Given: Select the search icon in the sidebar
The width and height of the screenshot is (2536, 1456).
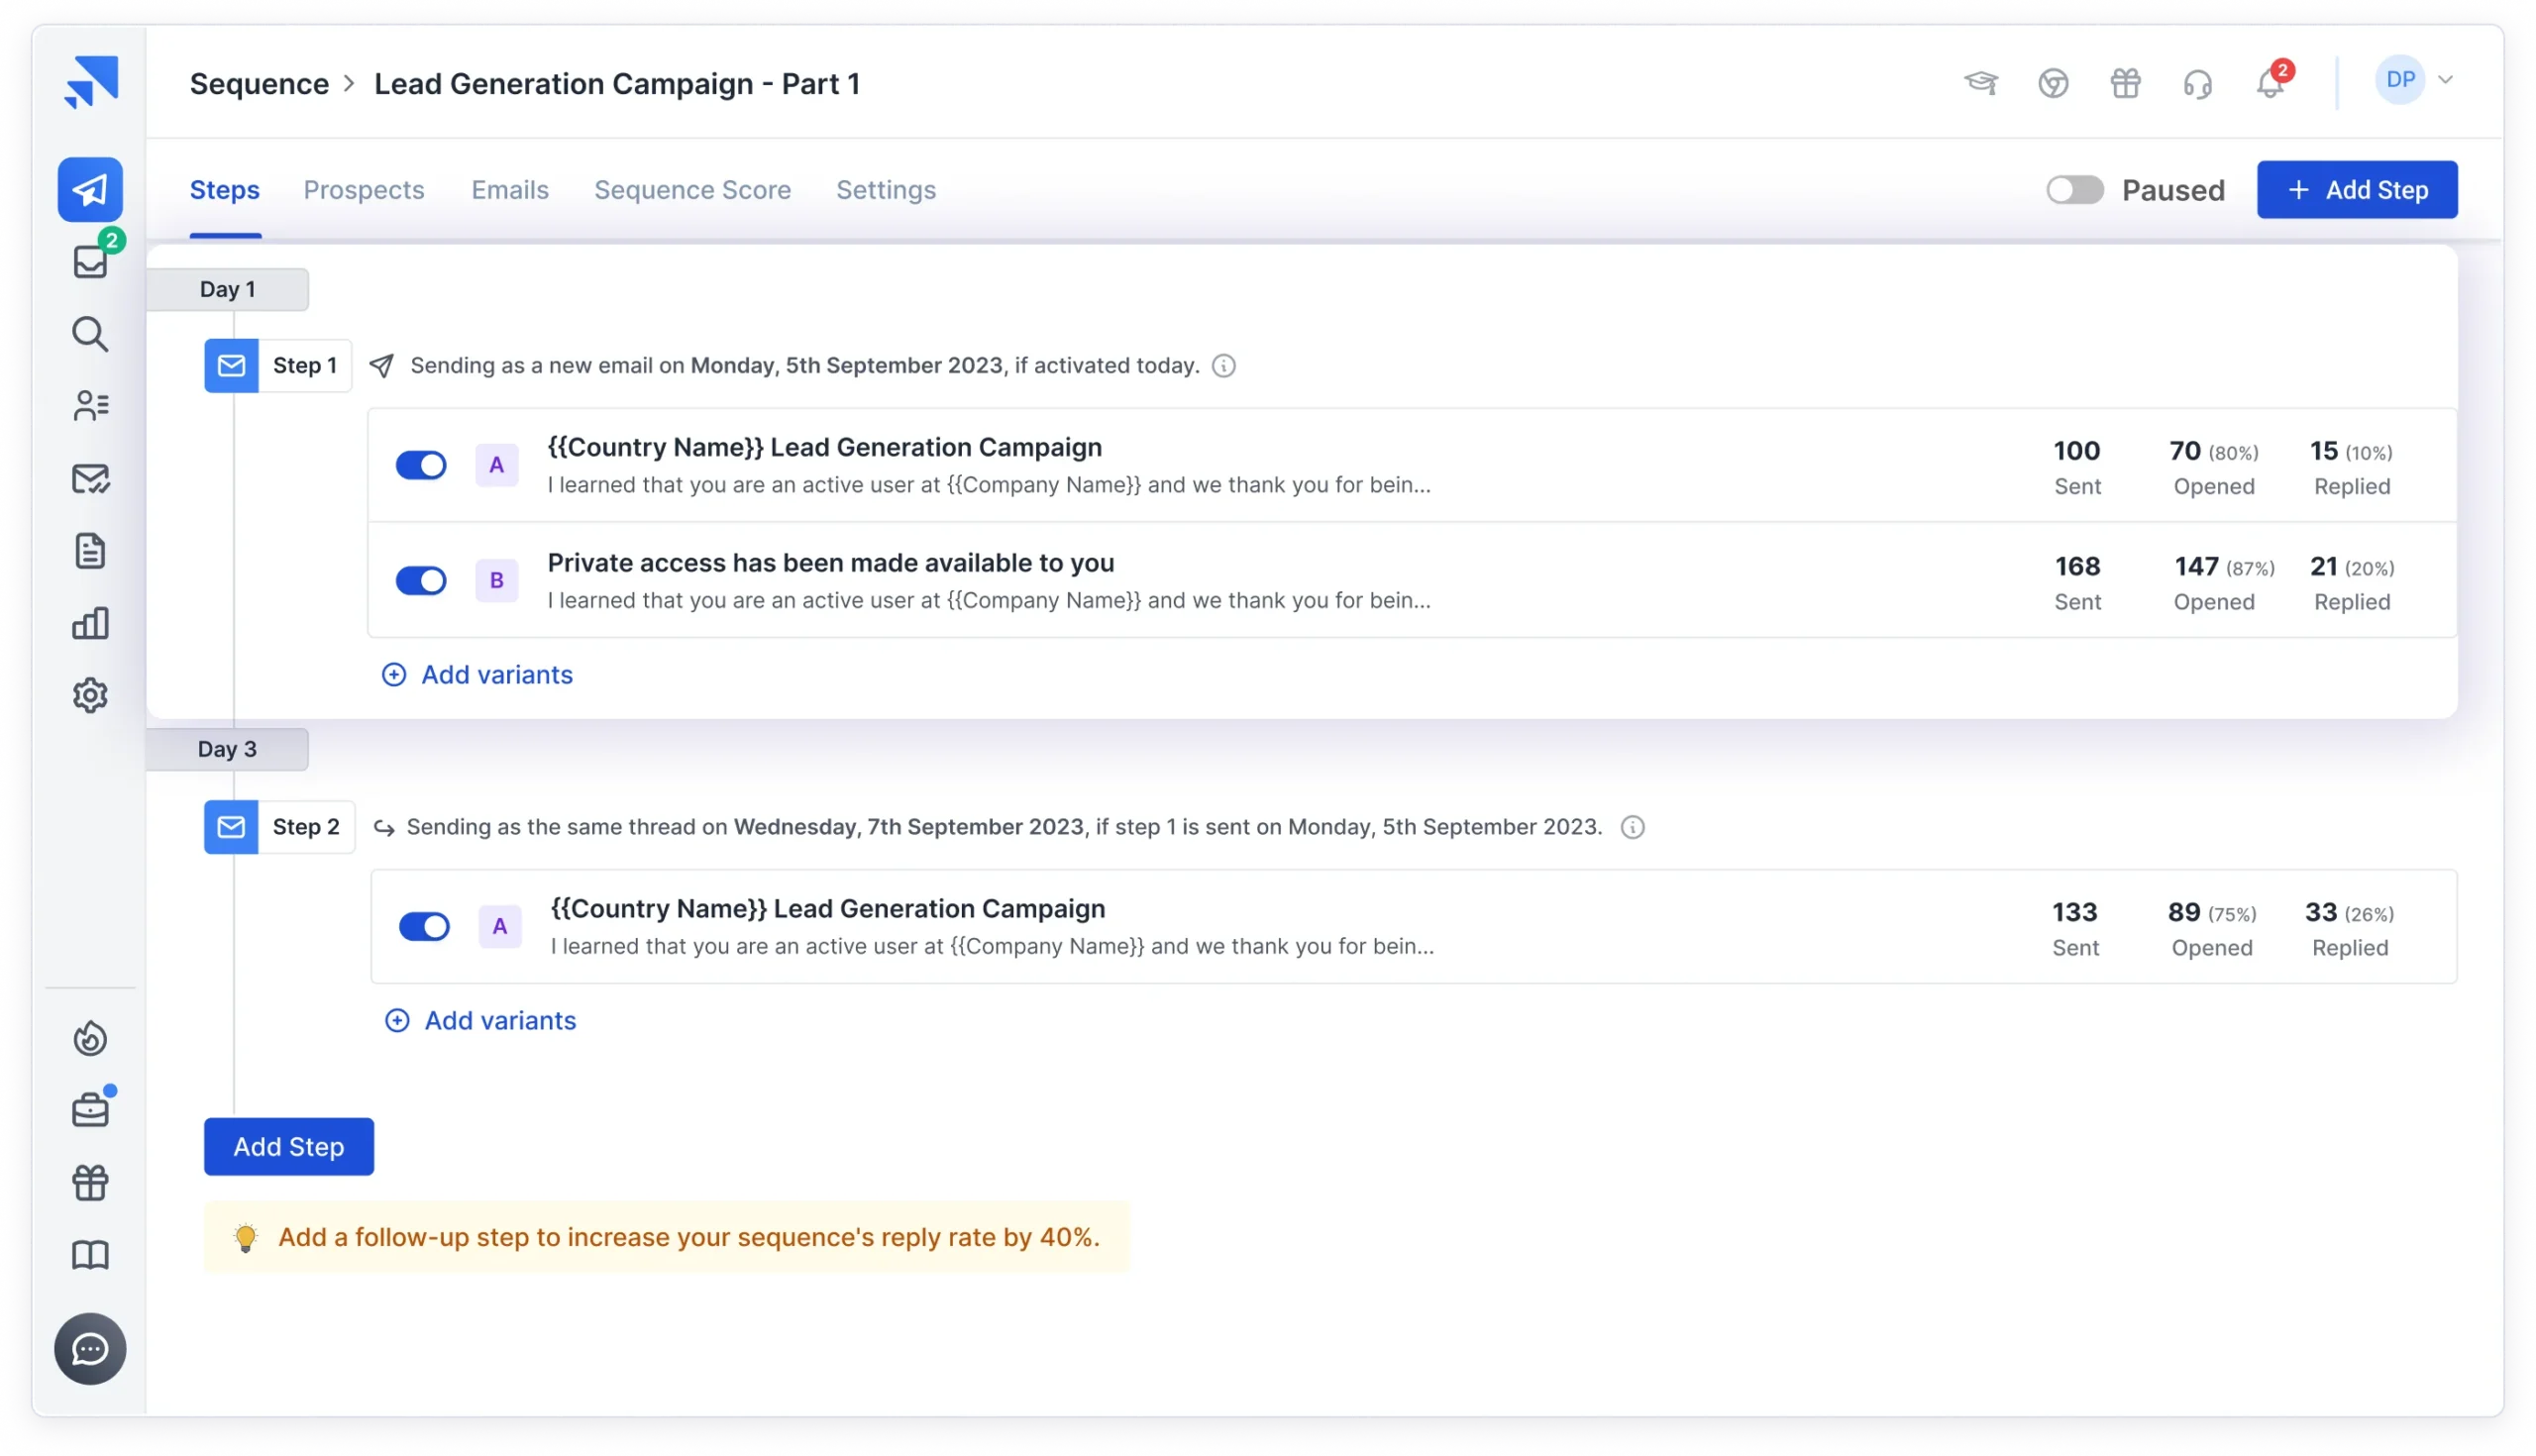Looking at the screenshot, I should pyautogui.click(x=90, y=334).
